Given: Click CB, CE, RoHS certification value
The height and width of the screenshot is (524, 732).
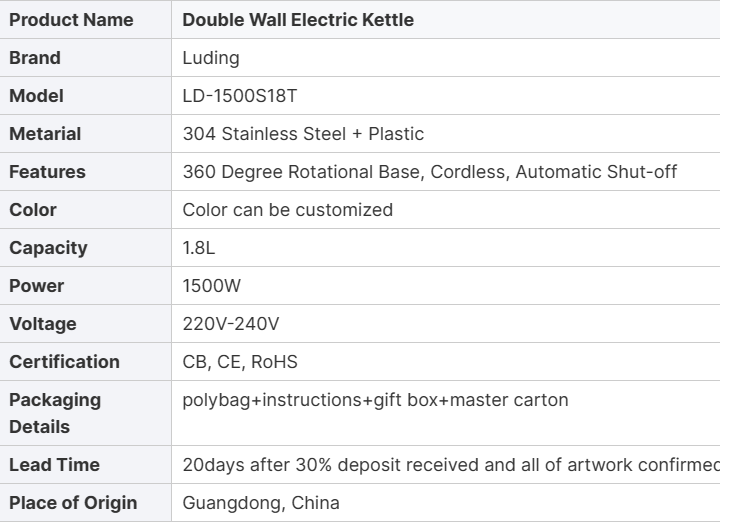Looking at the screenshot, I should pyautogui.click(x=240, y=362).
